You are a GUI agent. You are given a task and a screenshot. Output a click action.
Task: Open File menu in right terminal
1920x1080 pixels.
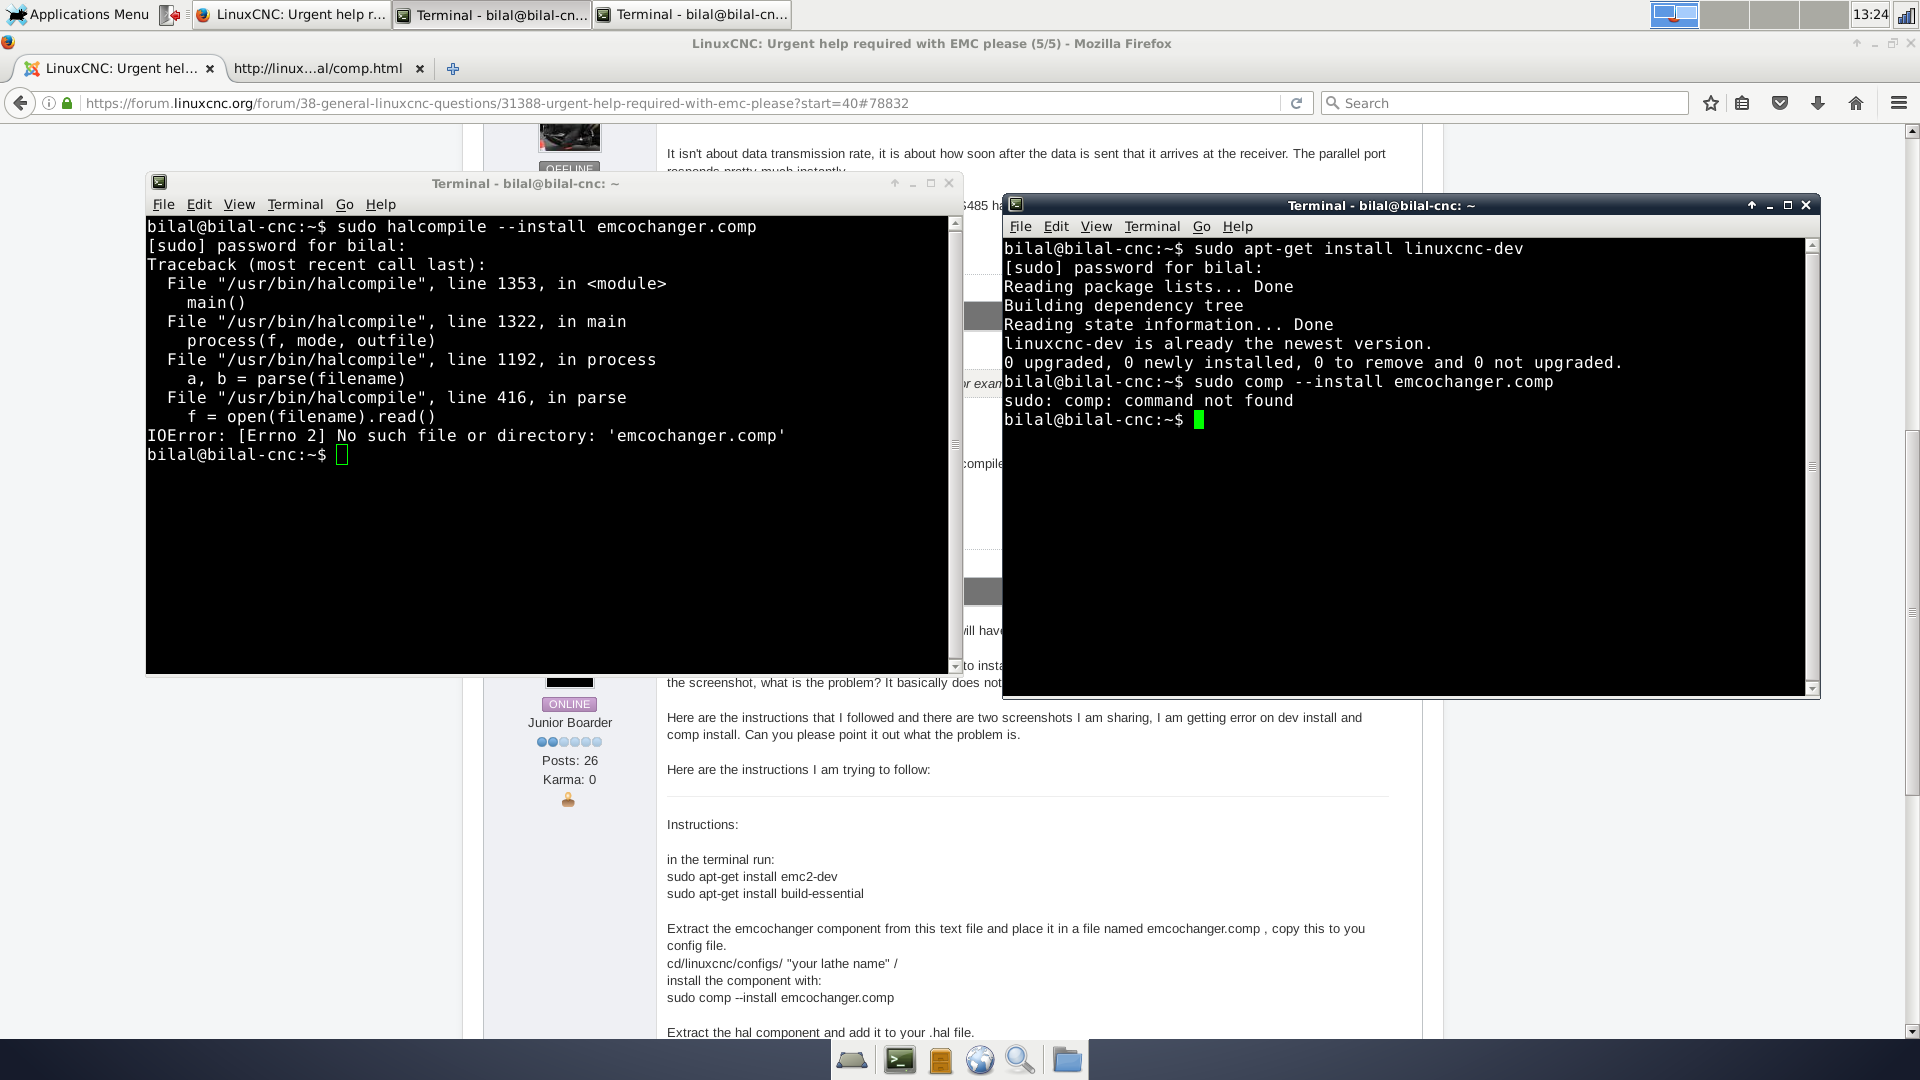point(1020,226)
